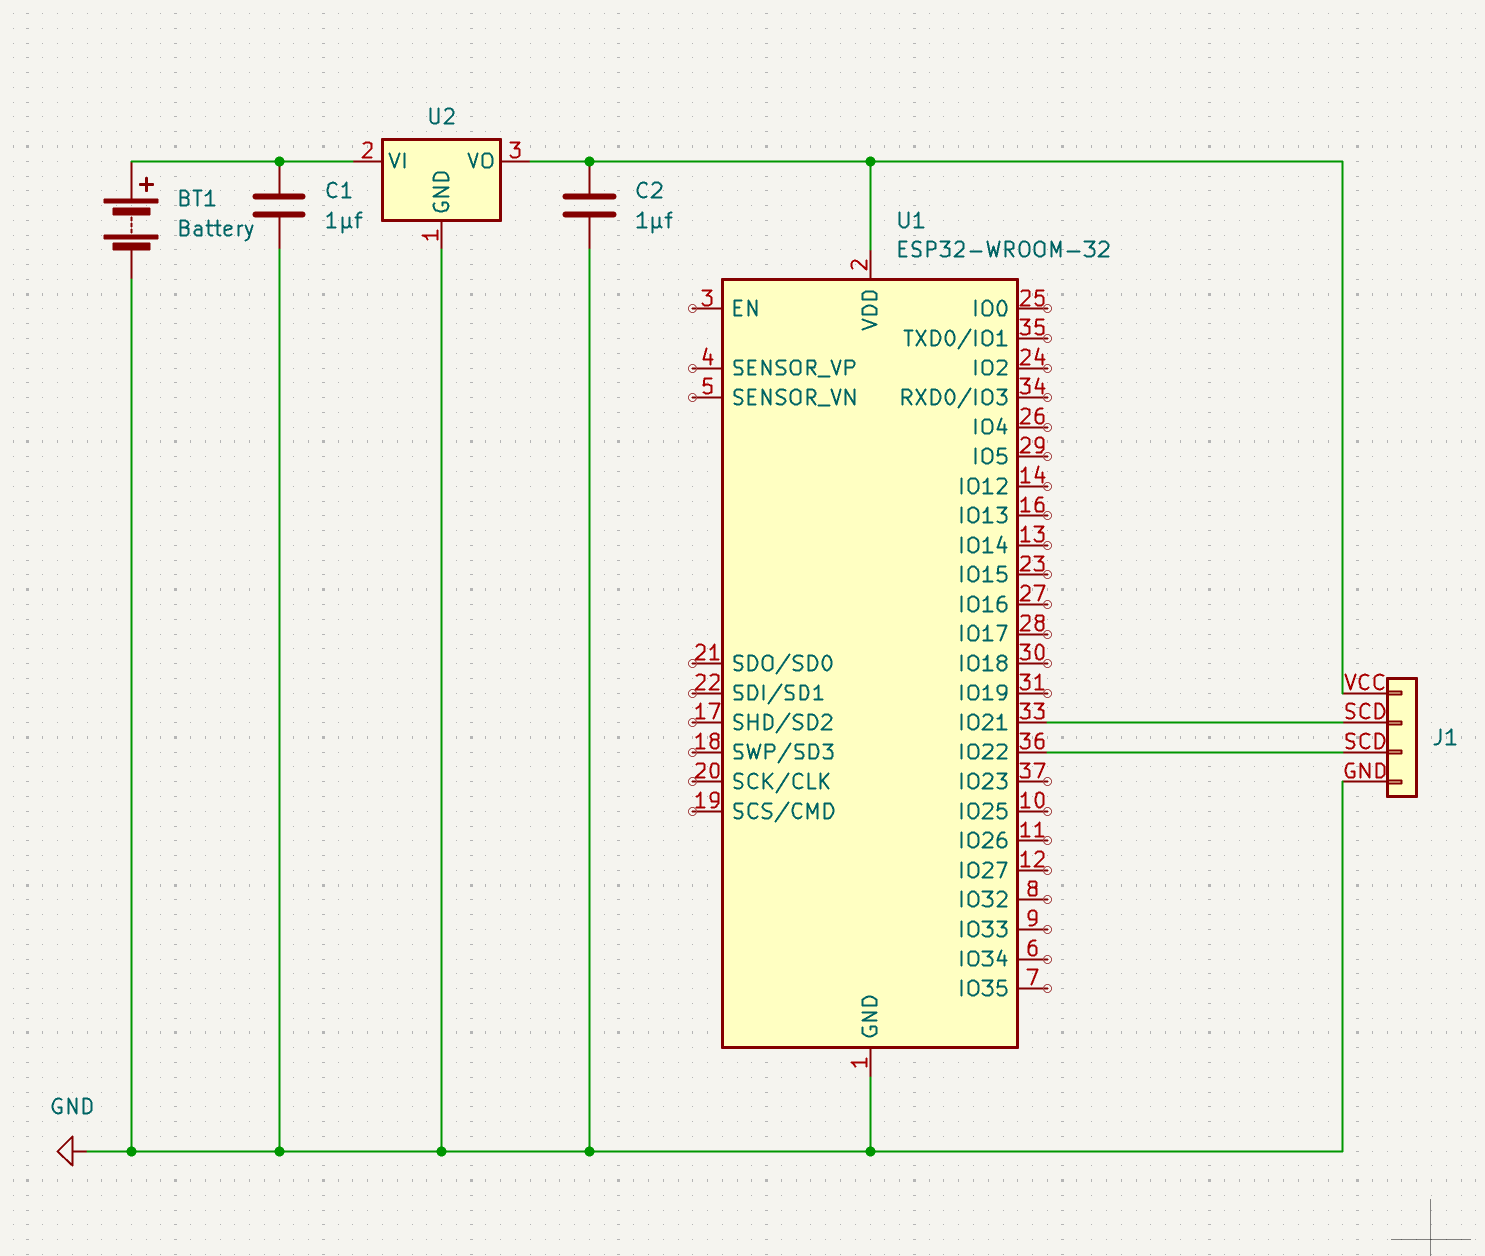Click the ESP32-WROOM-32 value label

coord(1004,249)
